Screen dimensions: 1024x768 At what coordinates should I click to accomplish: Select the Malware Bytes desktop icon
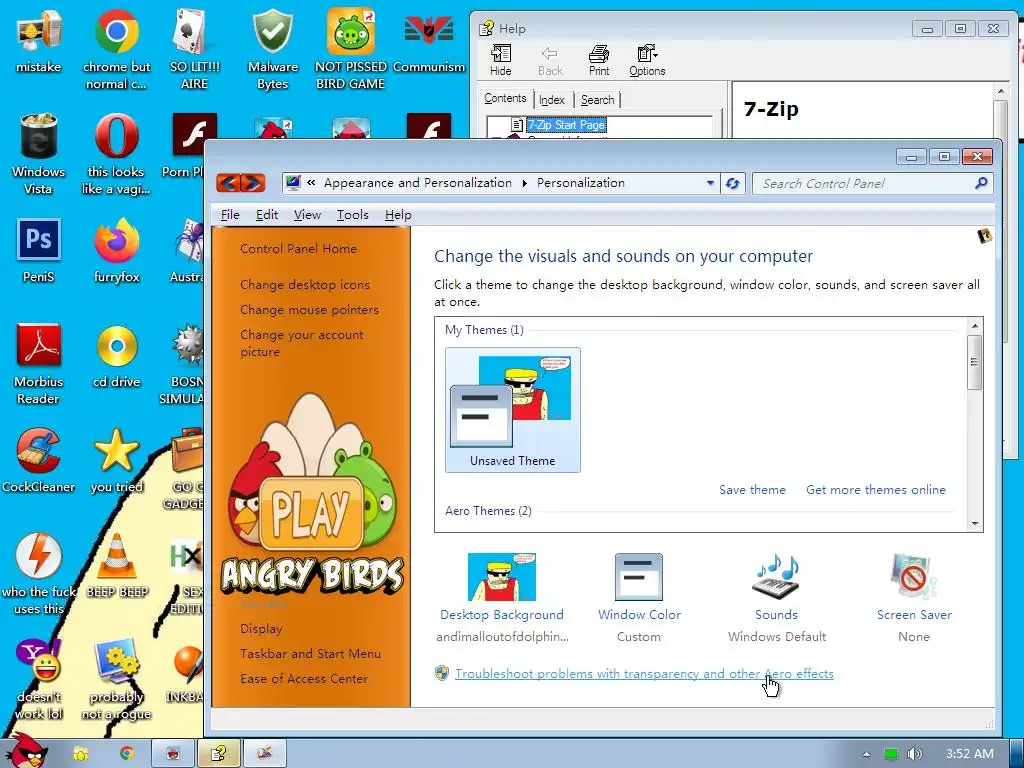(x=273, y=48)
